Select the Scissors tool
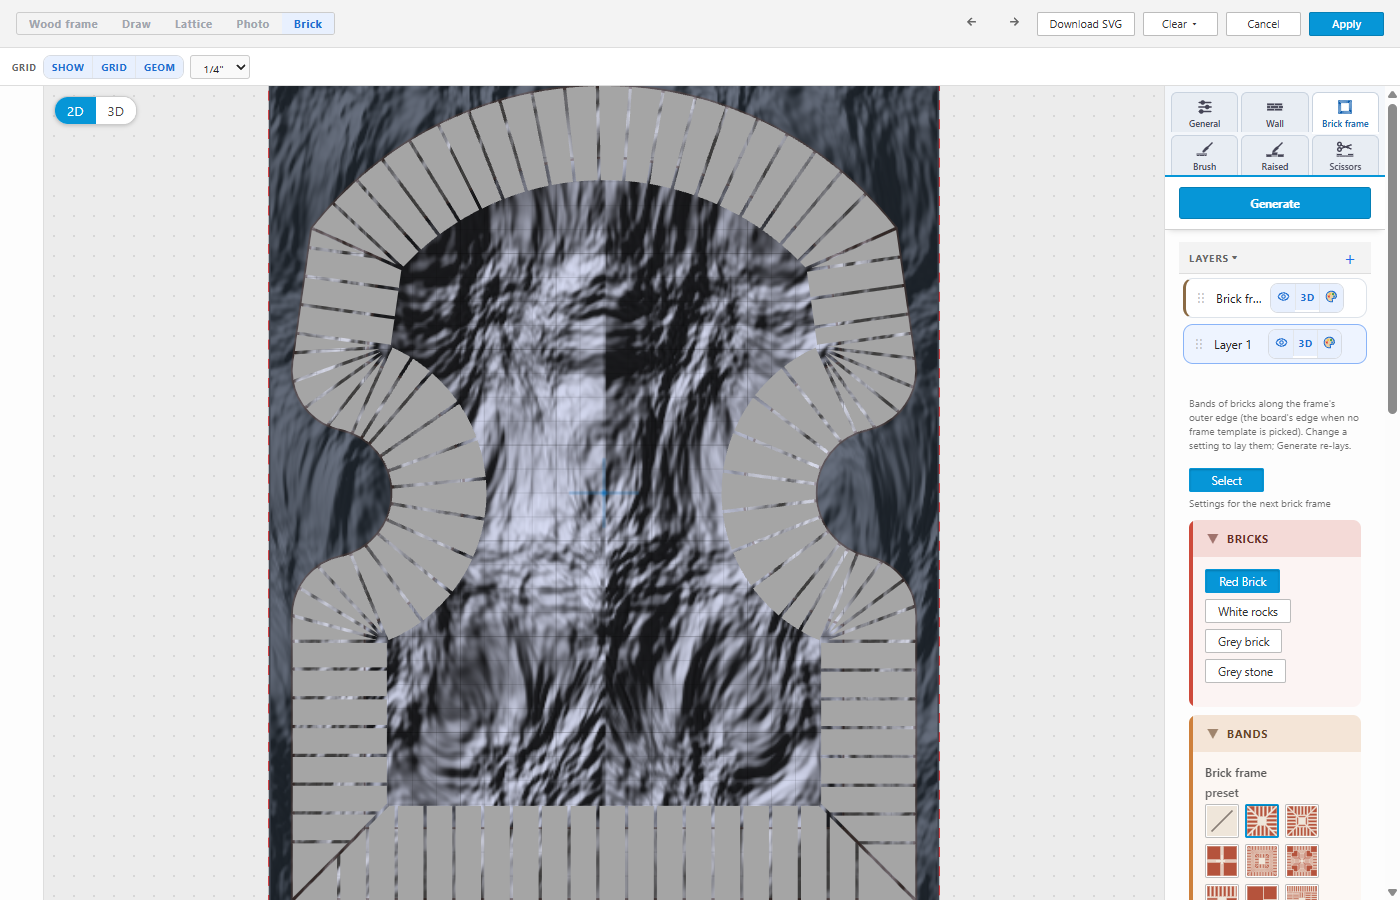 1345,155
